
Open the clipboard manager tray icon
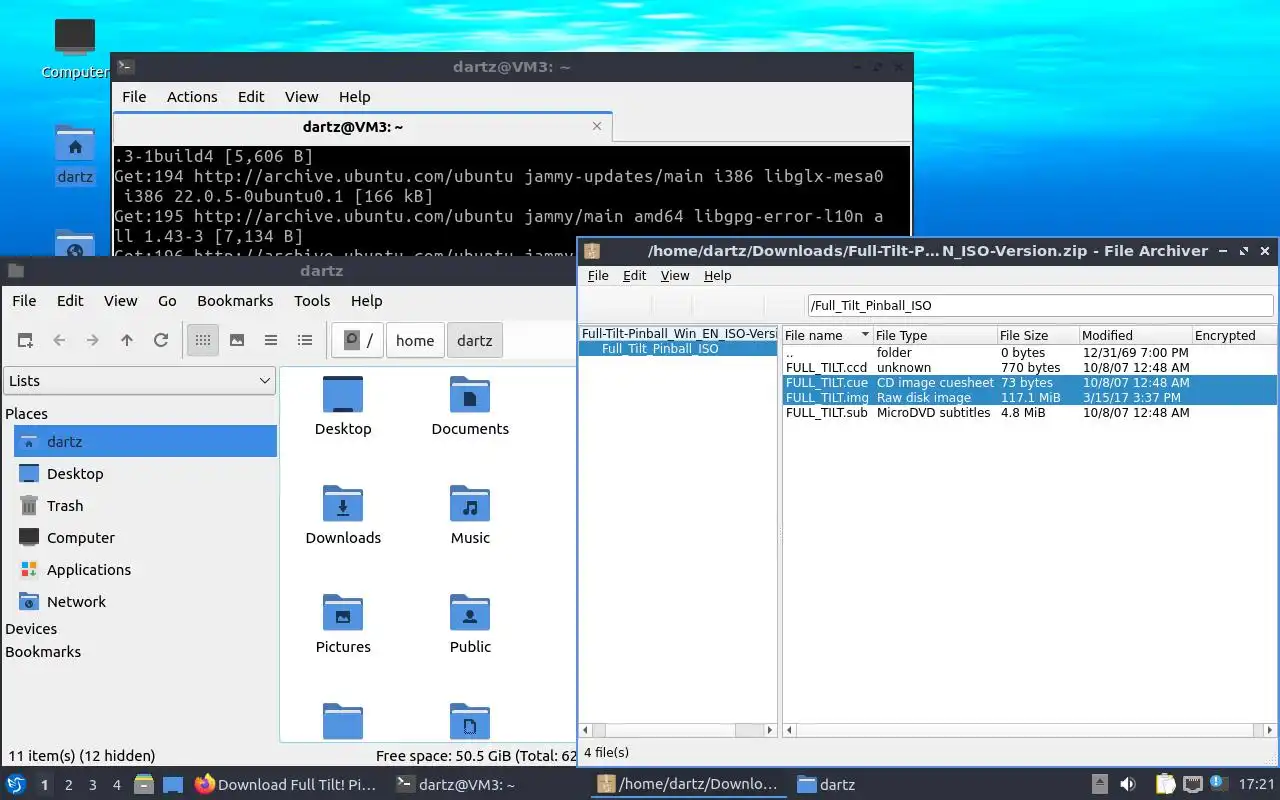click(1165, 784)
